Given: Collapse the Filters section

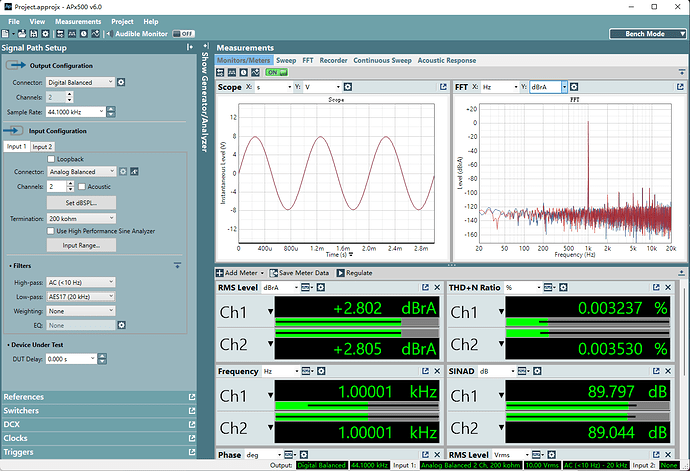Looking at the screenshot, I should click(177, 265).
